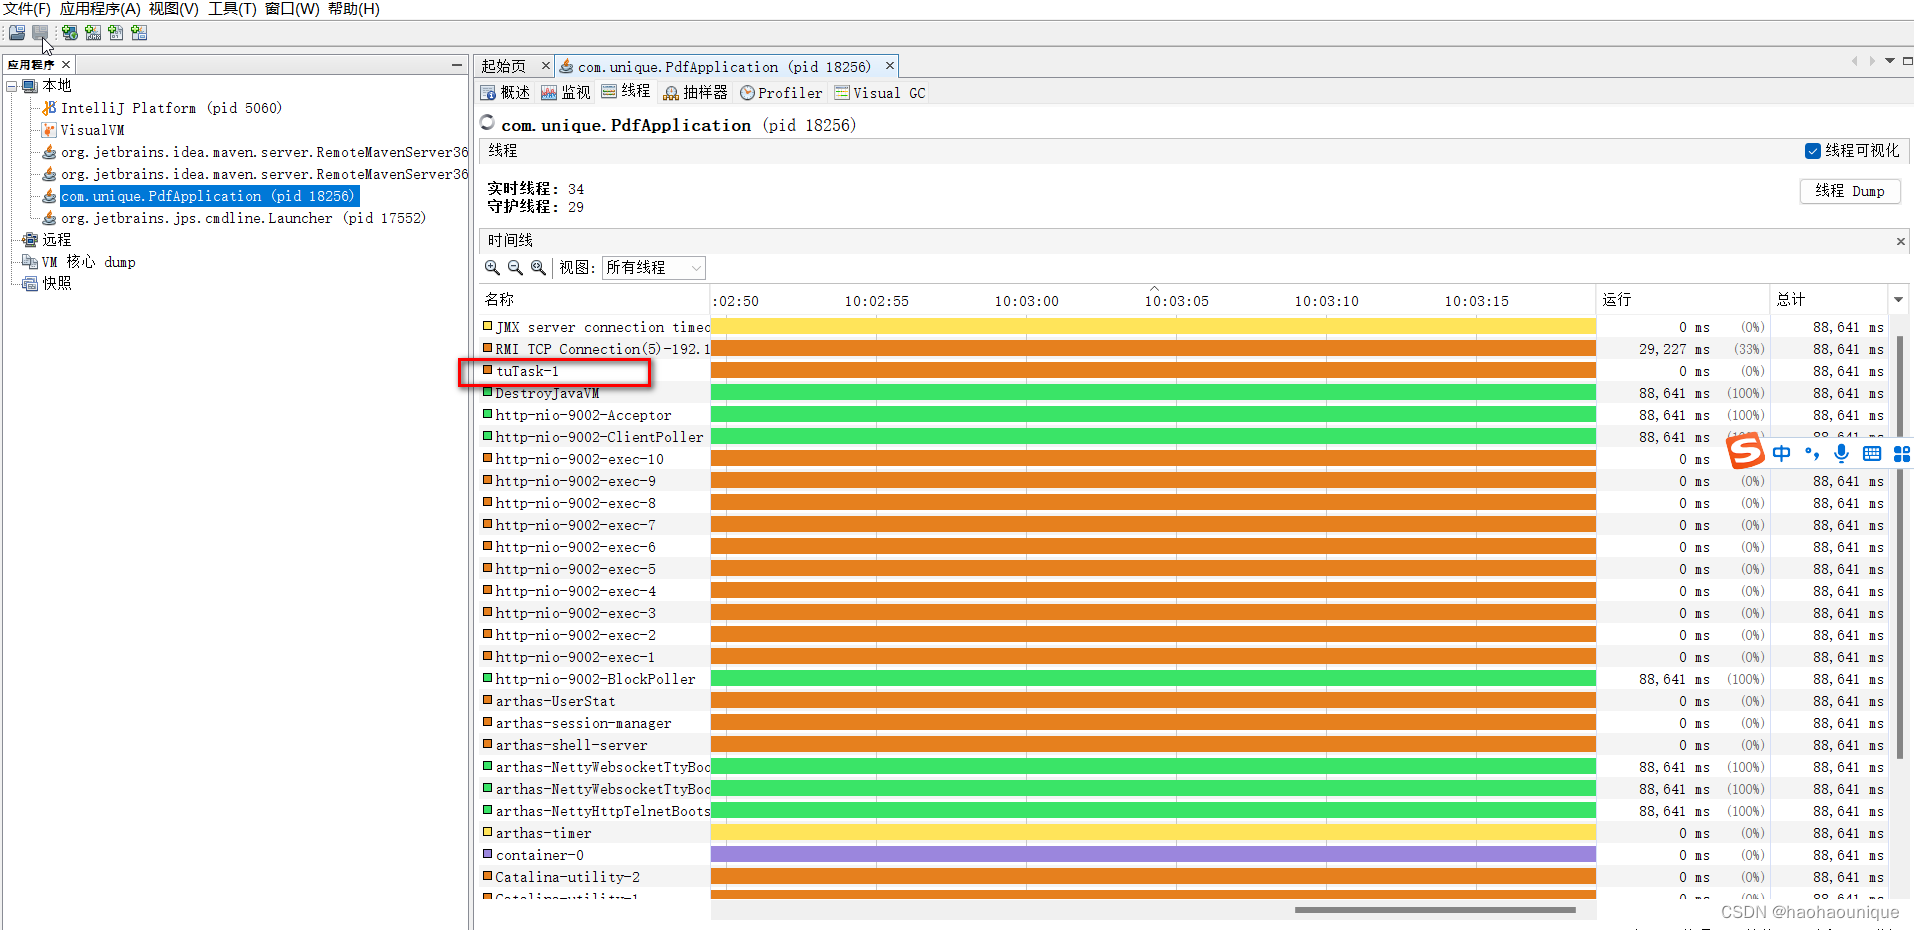This screenshot has height=930, width=1914.
Task: Click the Add VM Coredump toolbar icon
Action: (116, 33)
